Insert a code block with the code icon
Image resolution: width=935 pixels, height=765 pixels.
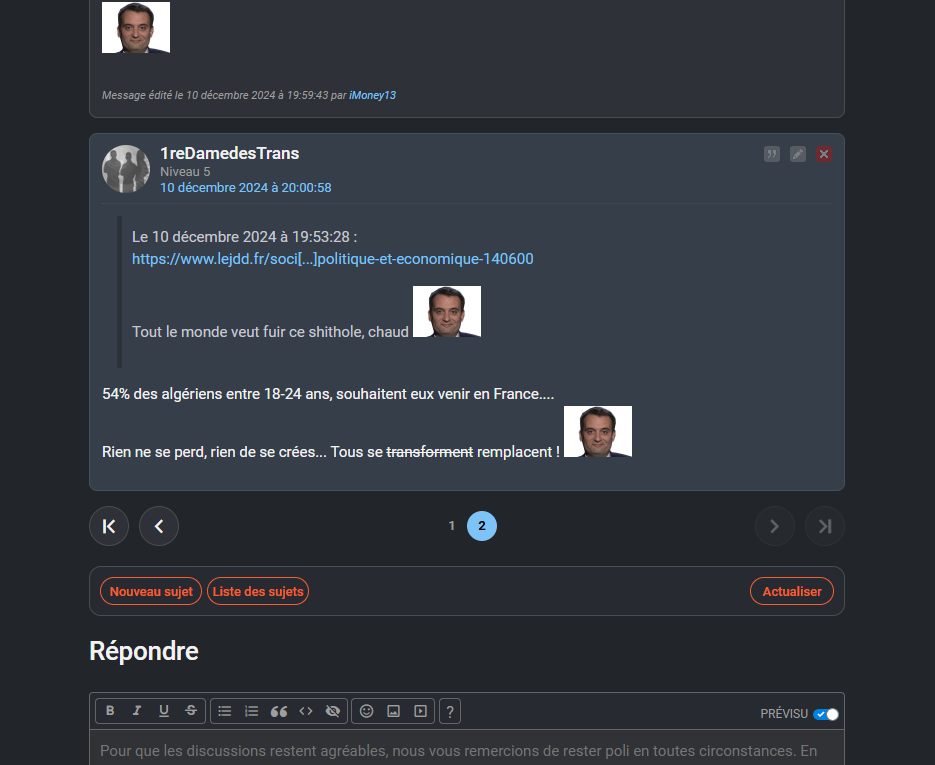coord(306,711)
